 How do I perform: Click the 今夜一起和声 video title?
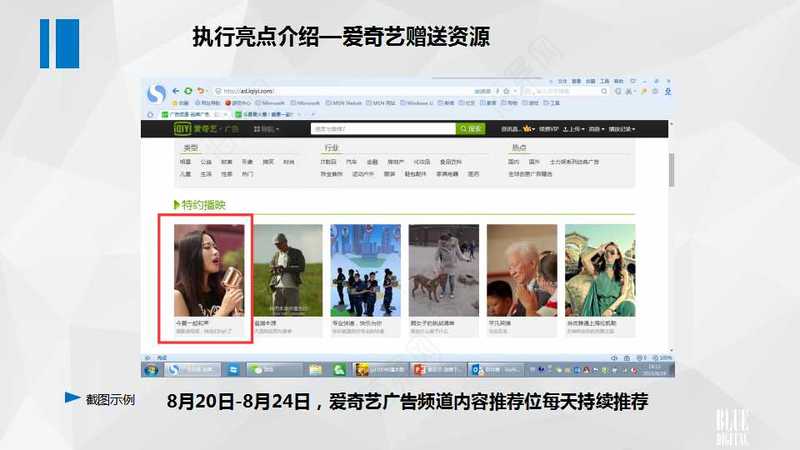[x=192, y=323]
